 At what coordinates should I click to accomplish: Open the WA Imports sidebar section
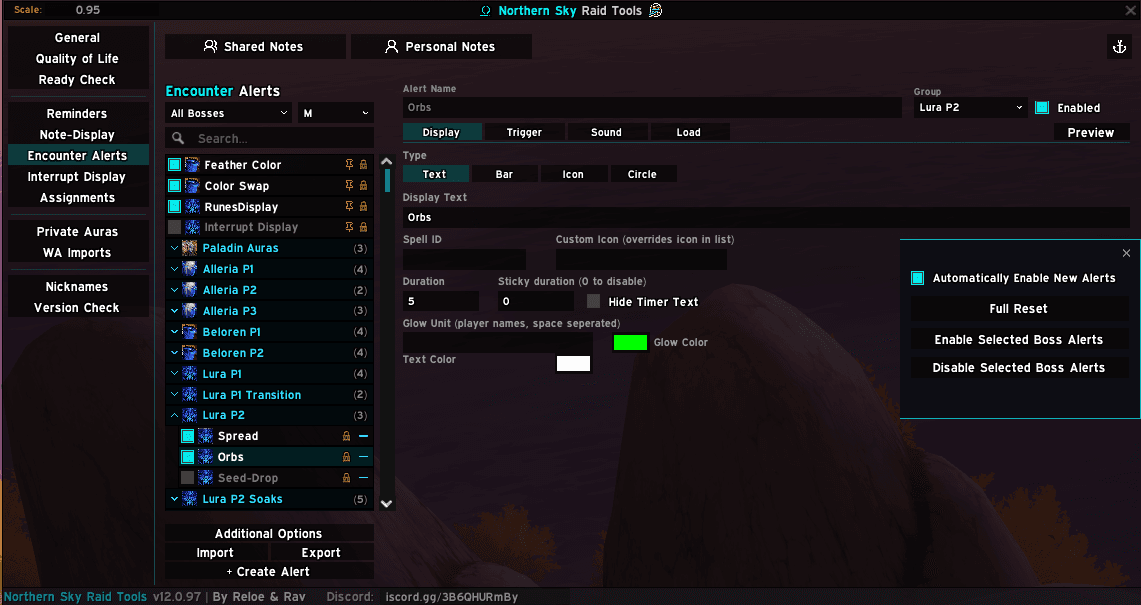[77, 253]
